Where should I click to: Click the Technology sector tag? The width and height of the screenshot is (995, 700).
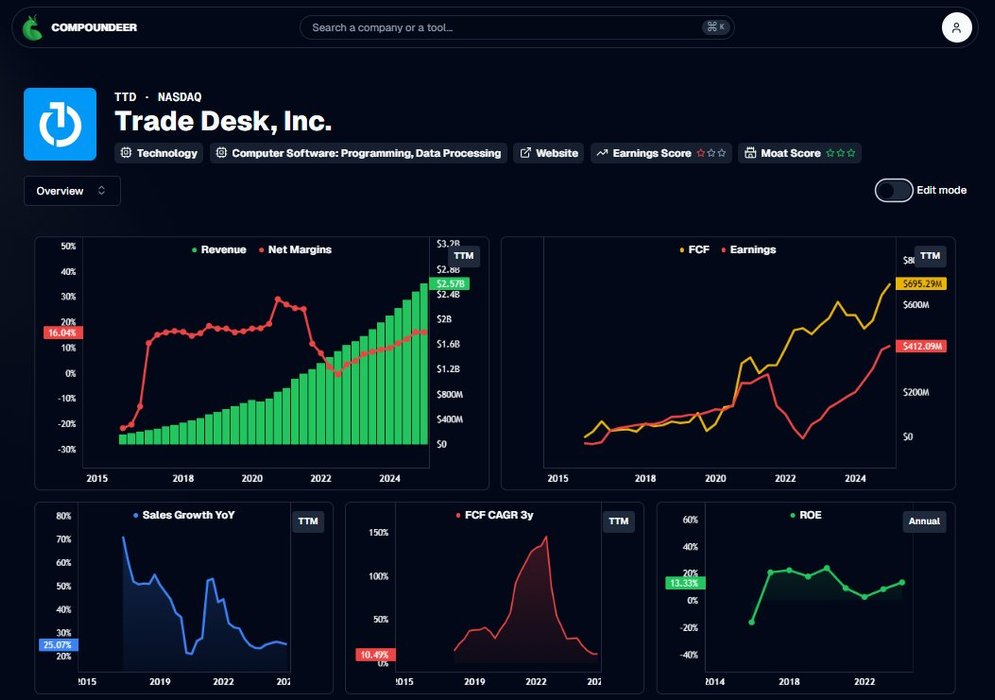pyautogui.click(x=159, y=153)
